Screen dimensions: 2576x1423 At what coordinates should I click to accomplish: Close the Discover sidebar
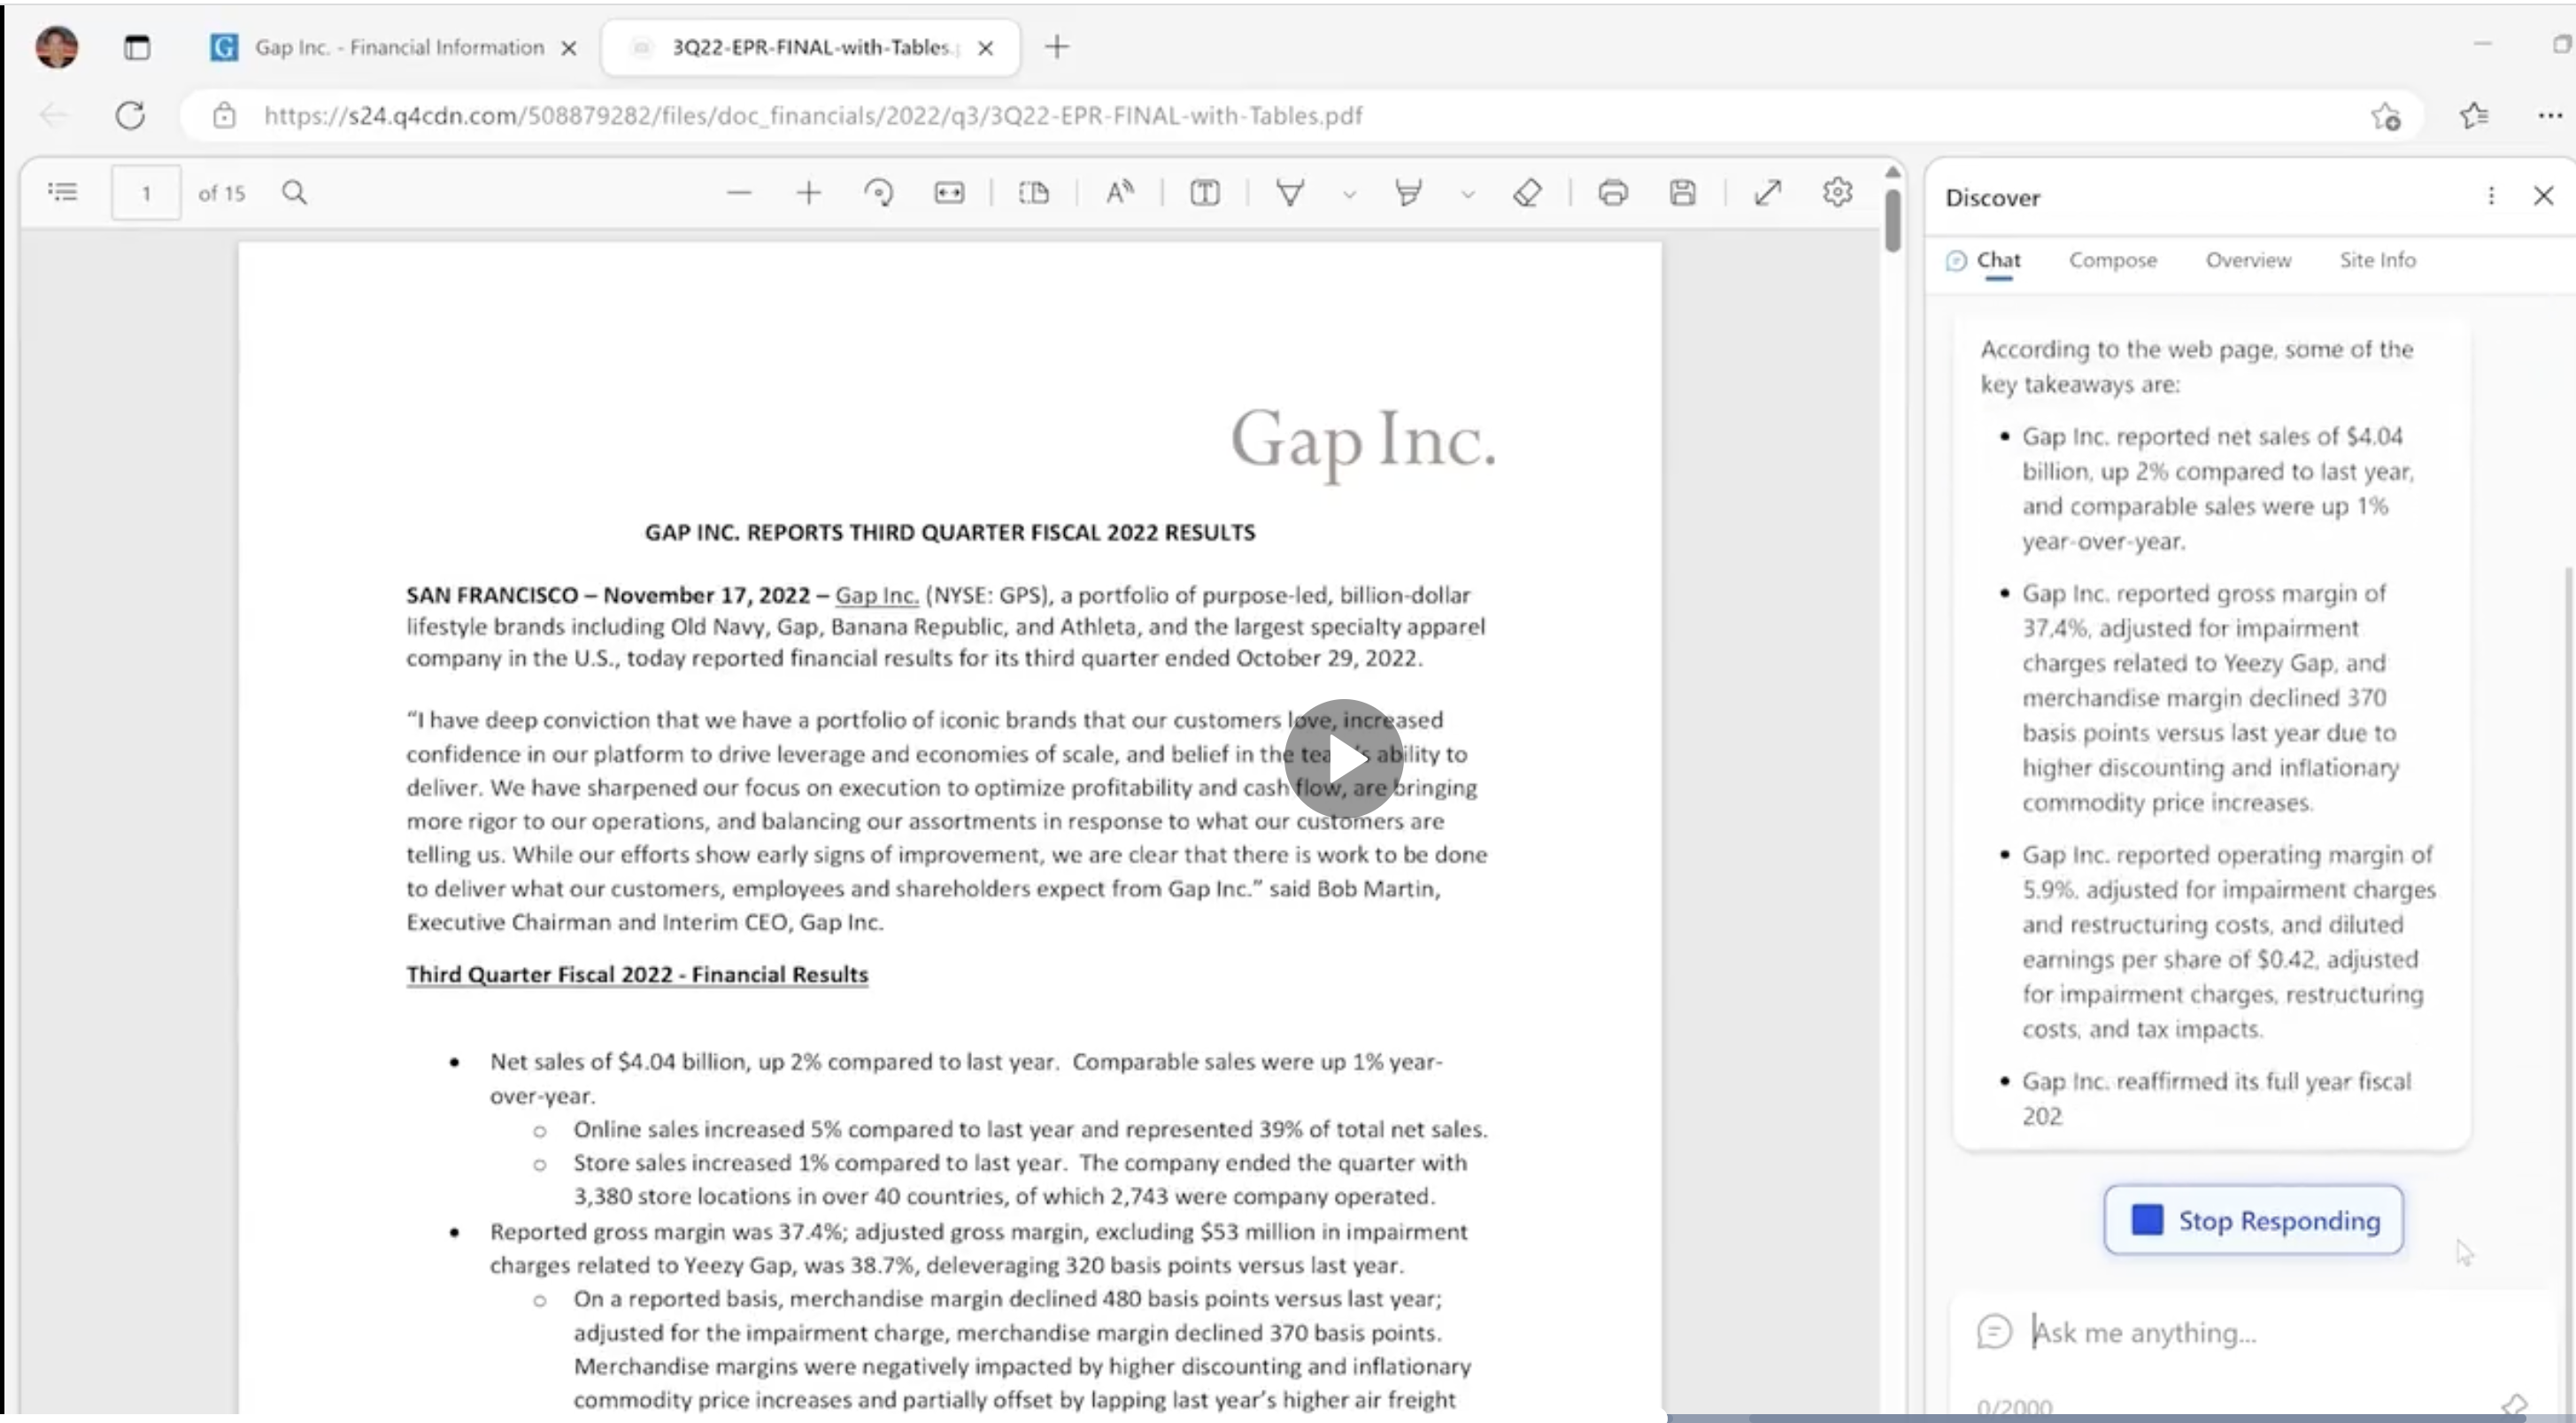2544,196
